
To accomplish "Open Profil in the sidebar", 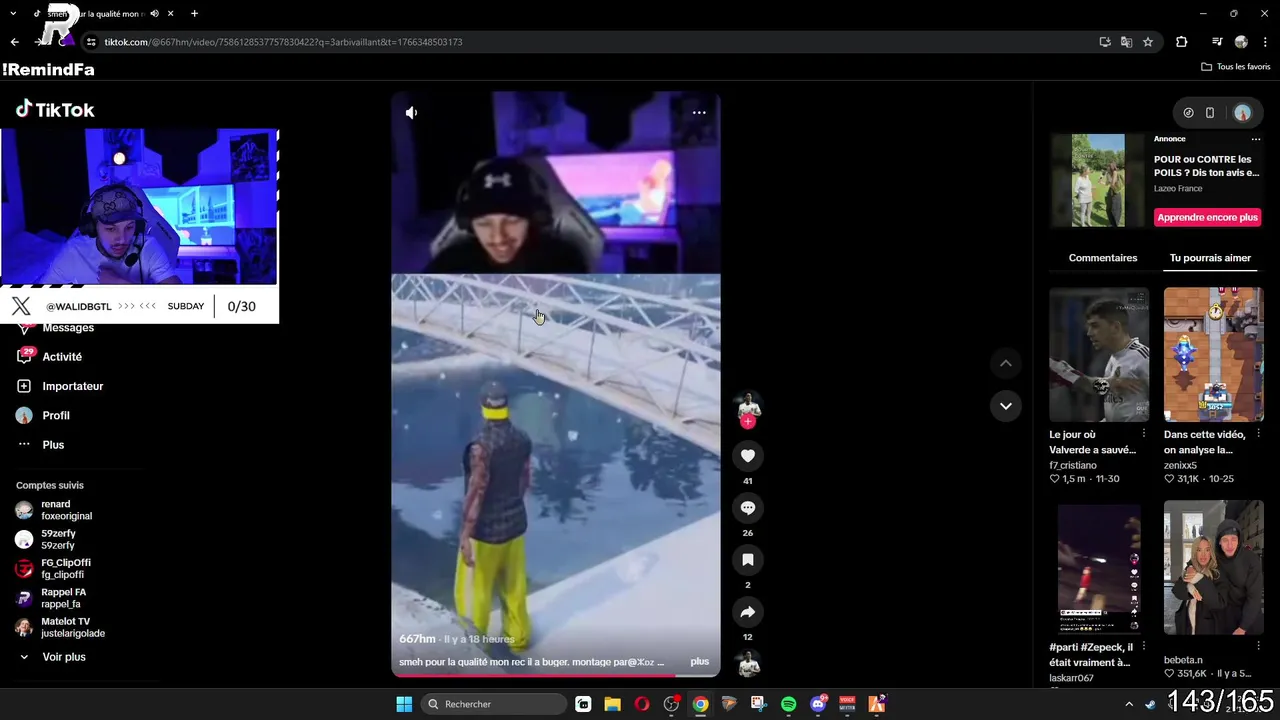I will click(43, 415).
